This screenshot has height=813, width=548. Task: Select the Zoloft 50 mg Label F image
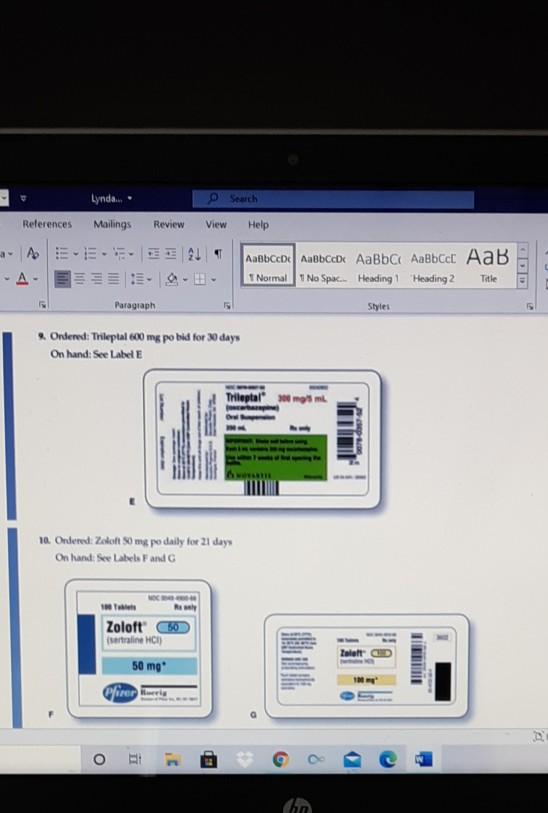[138, 649]
